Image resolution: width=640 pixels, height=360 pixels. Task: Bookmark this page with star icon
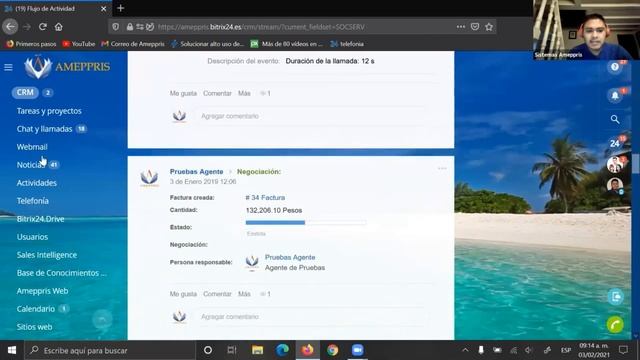point(489,27)
